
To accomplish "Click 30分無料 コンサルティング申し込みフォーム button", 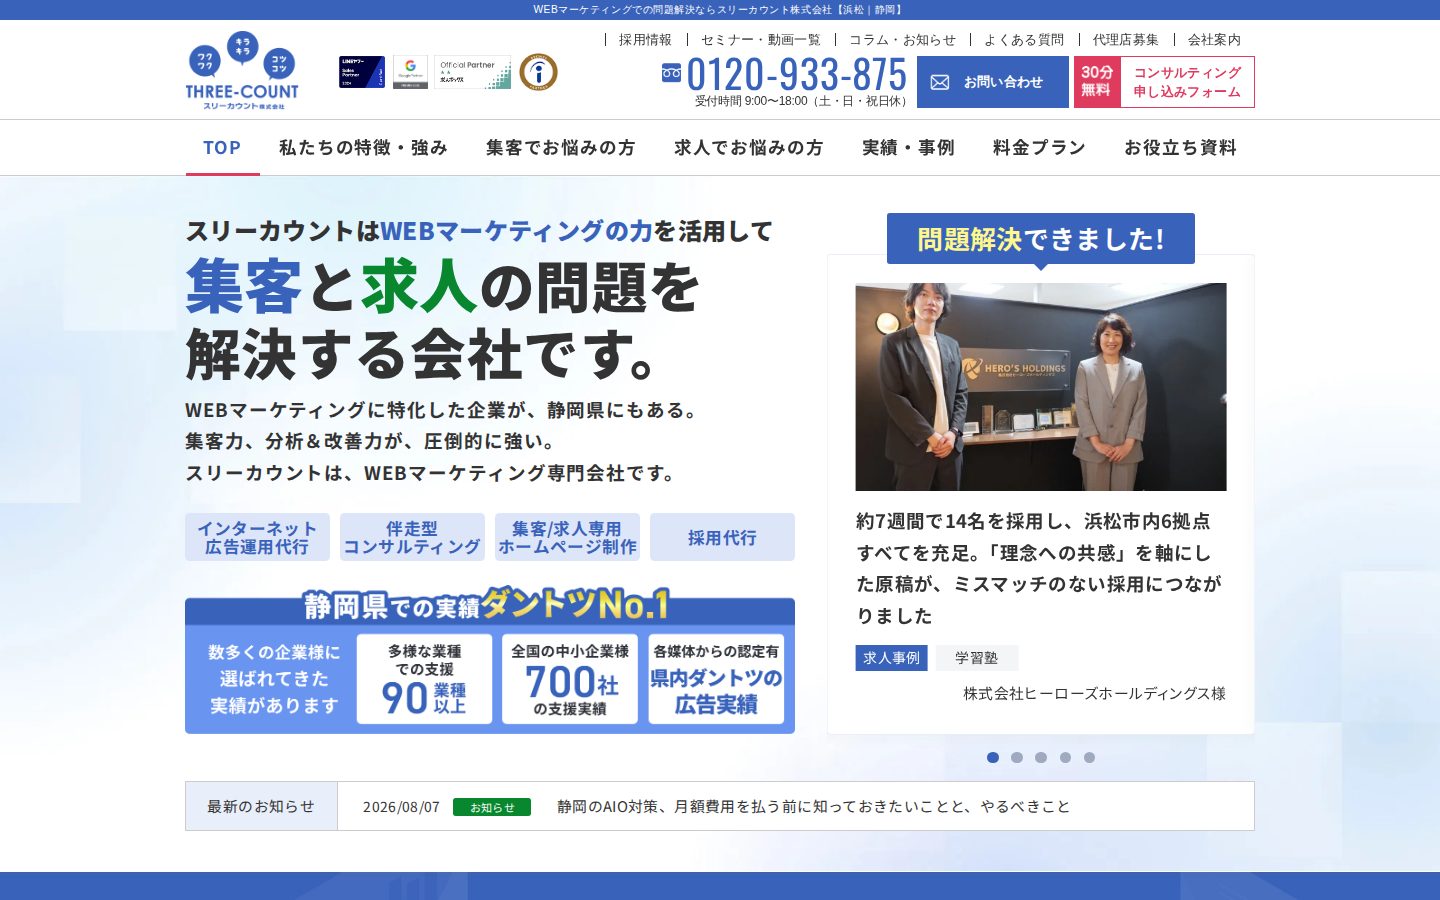I will point(1164,82).
